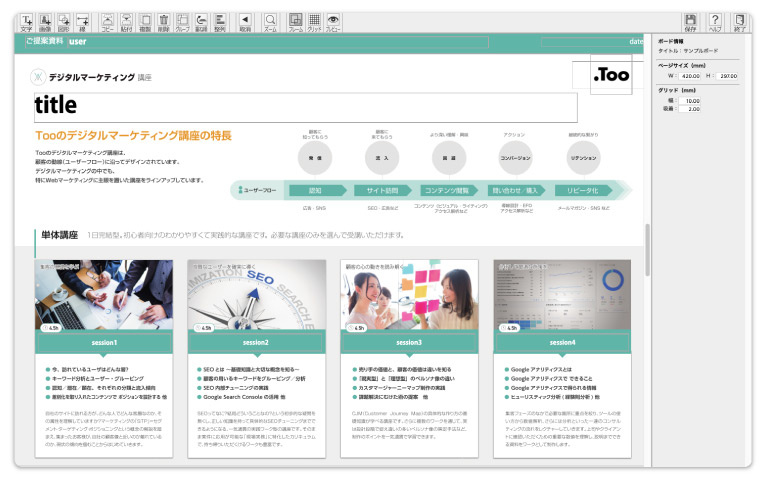Image resolution: width=762 pixels, height=480 pixels.
Task: Open the ヘルプ question mark help
Action: [x=715, y=22]
